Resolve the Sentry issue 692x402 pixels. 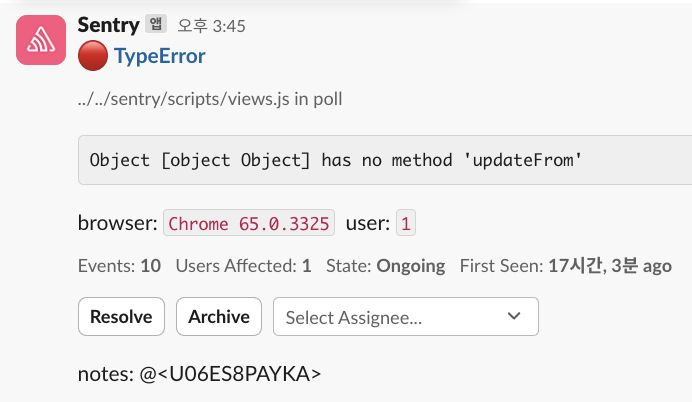[121, 316]
